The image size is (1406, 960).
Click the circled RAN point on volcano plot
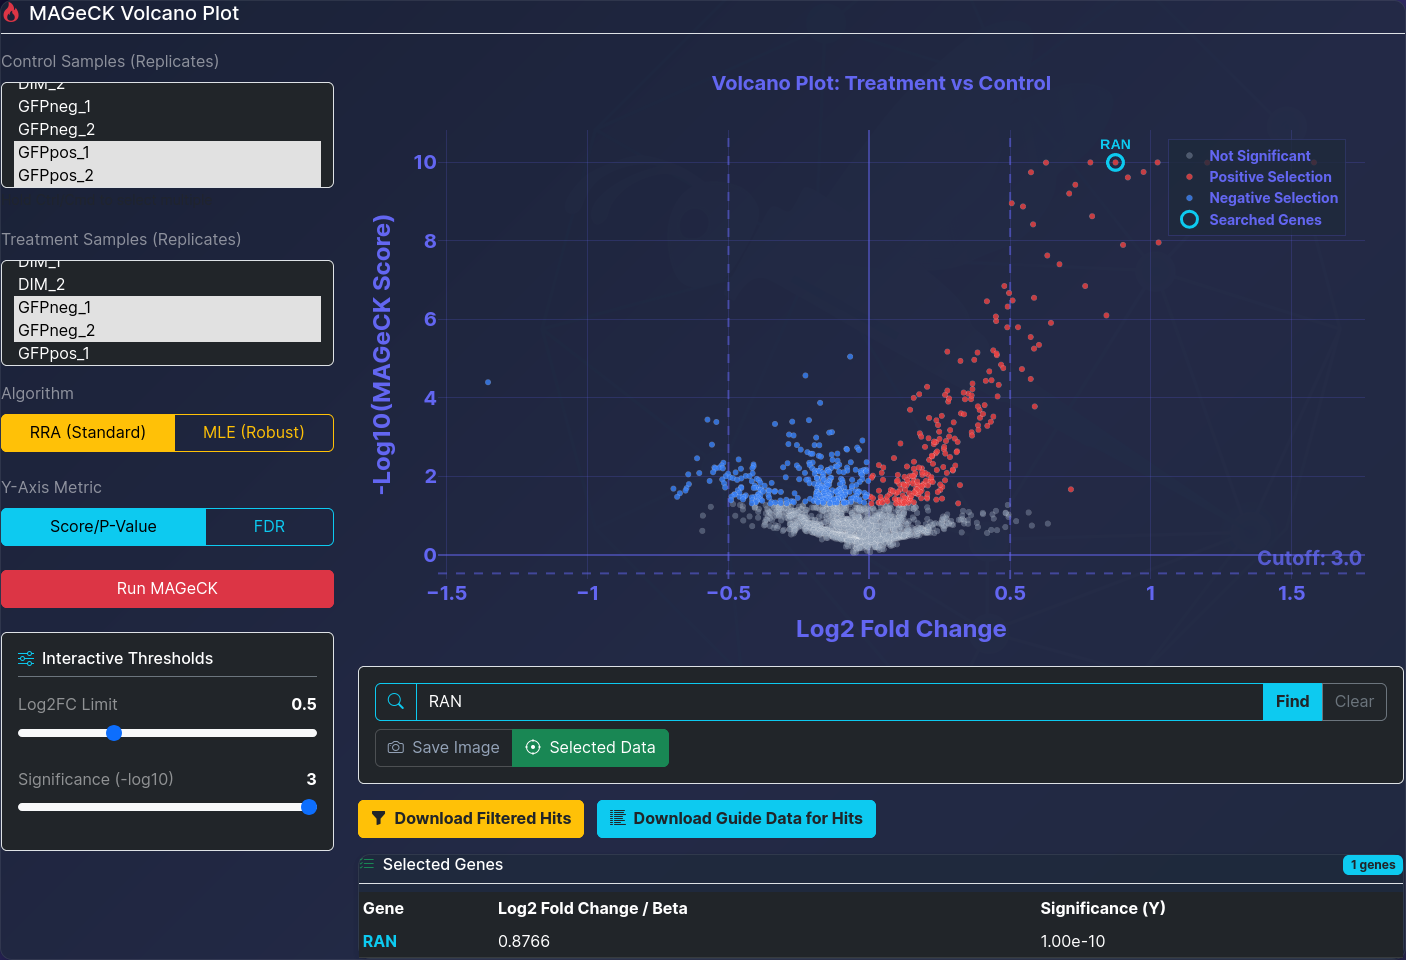pos(1115,162)
